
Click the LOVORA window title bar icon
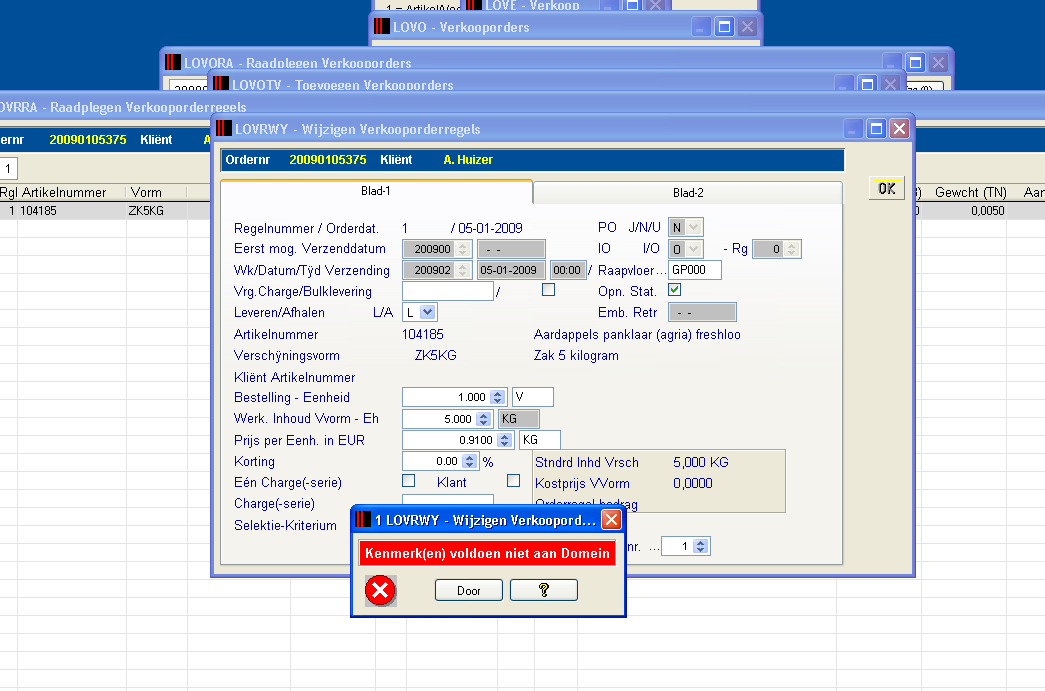click(173, 62)
